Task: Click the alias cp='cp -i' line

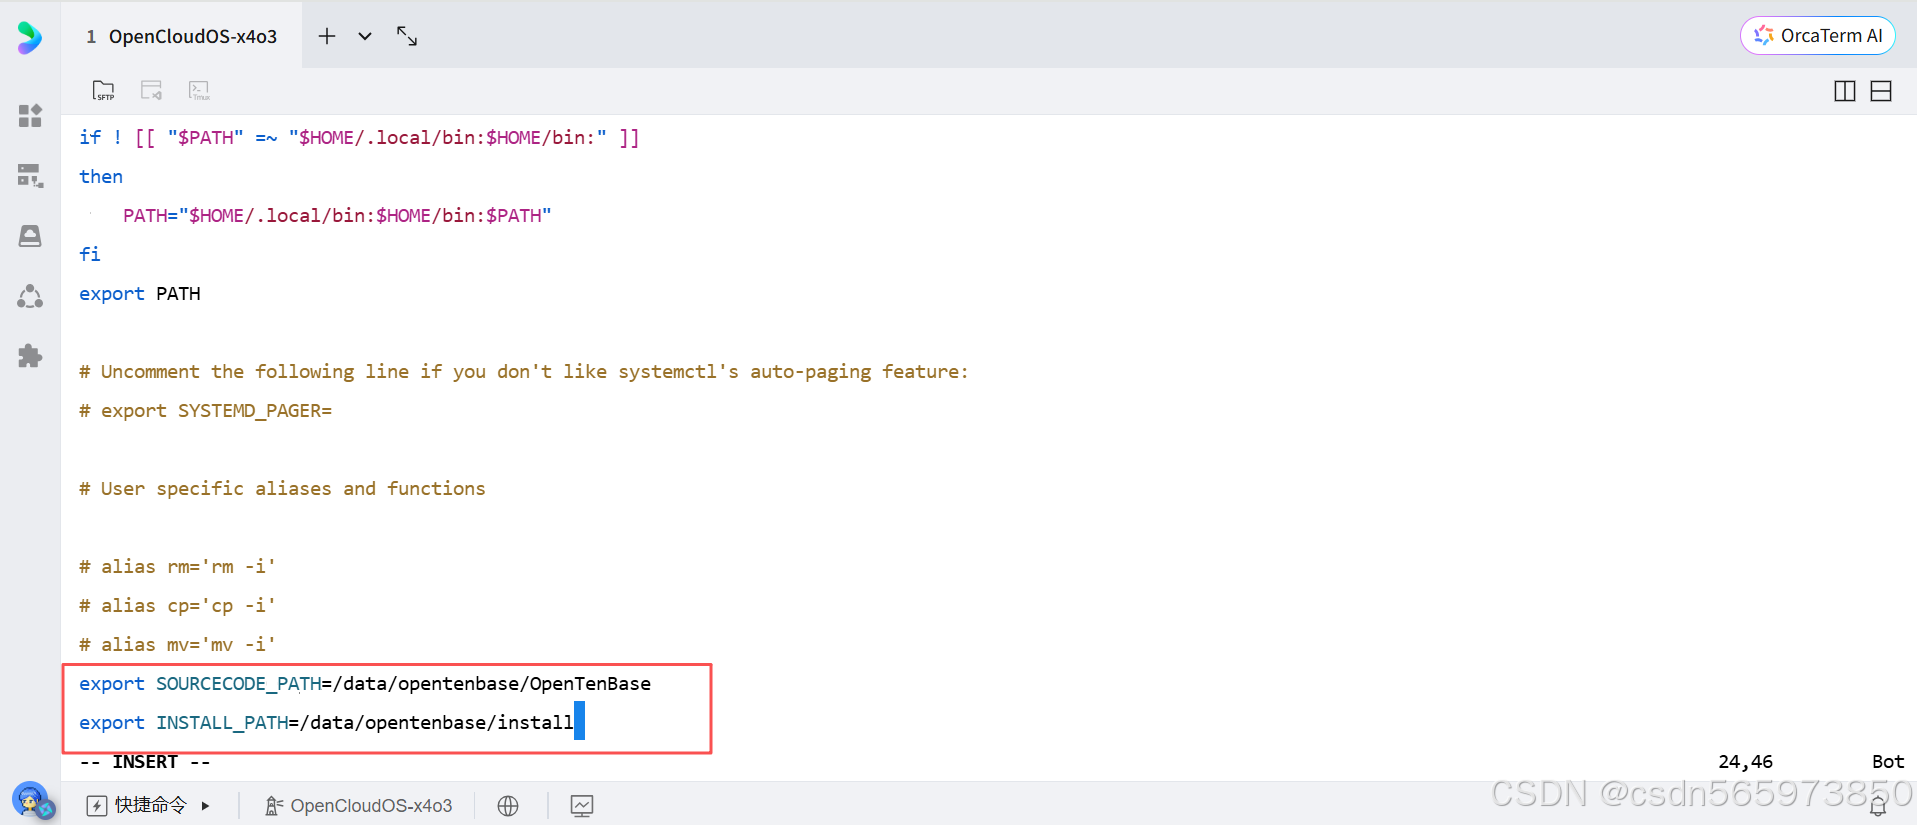Action: pyautogui.click(x=177, y=606)
